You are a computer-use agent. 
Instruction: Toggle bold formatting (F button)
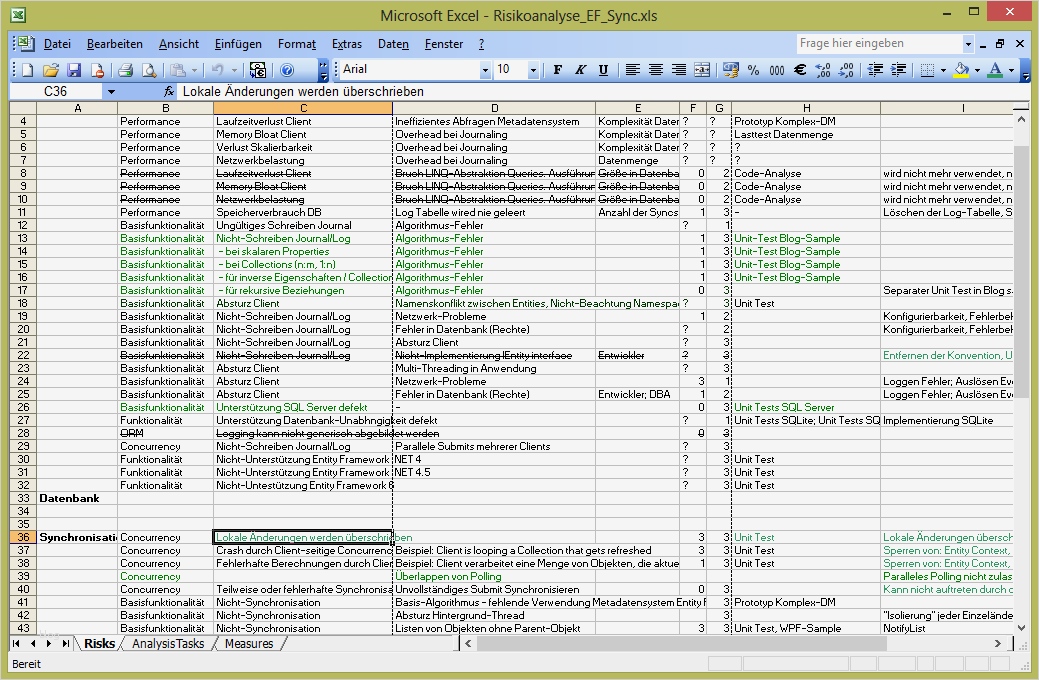557,70
